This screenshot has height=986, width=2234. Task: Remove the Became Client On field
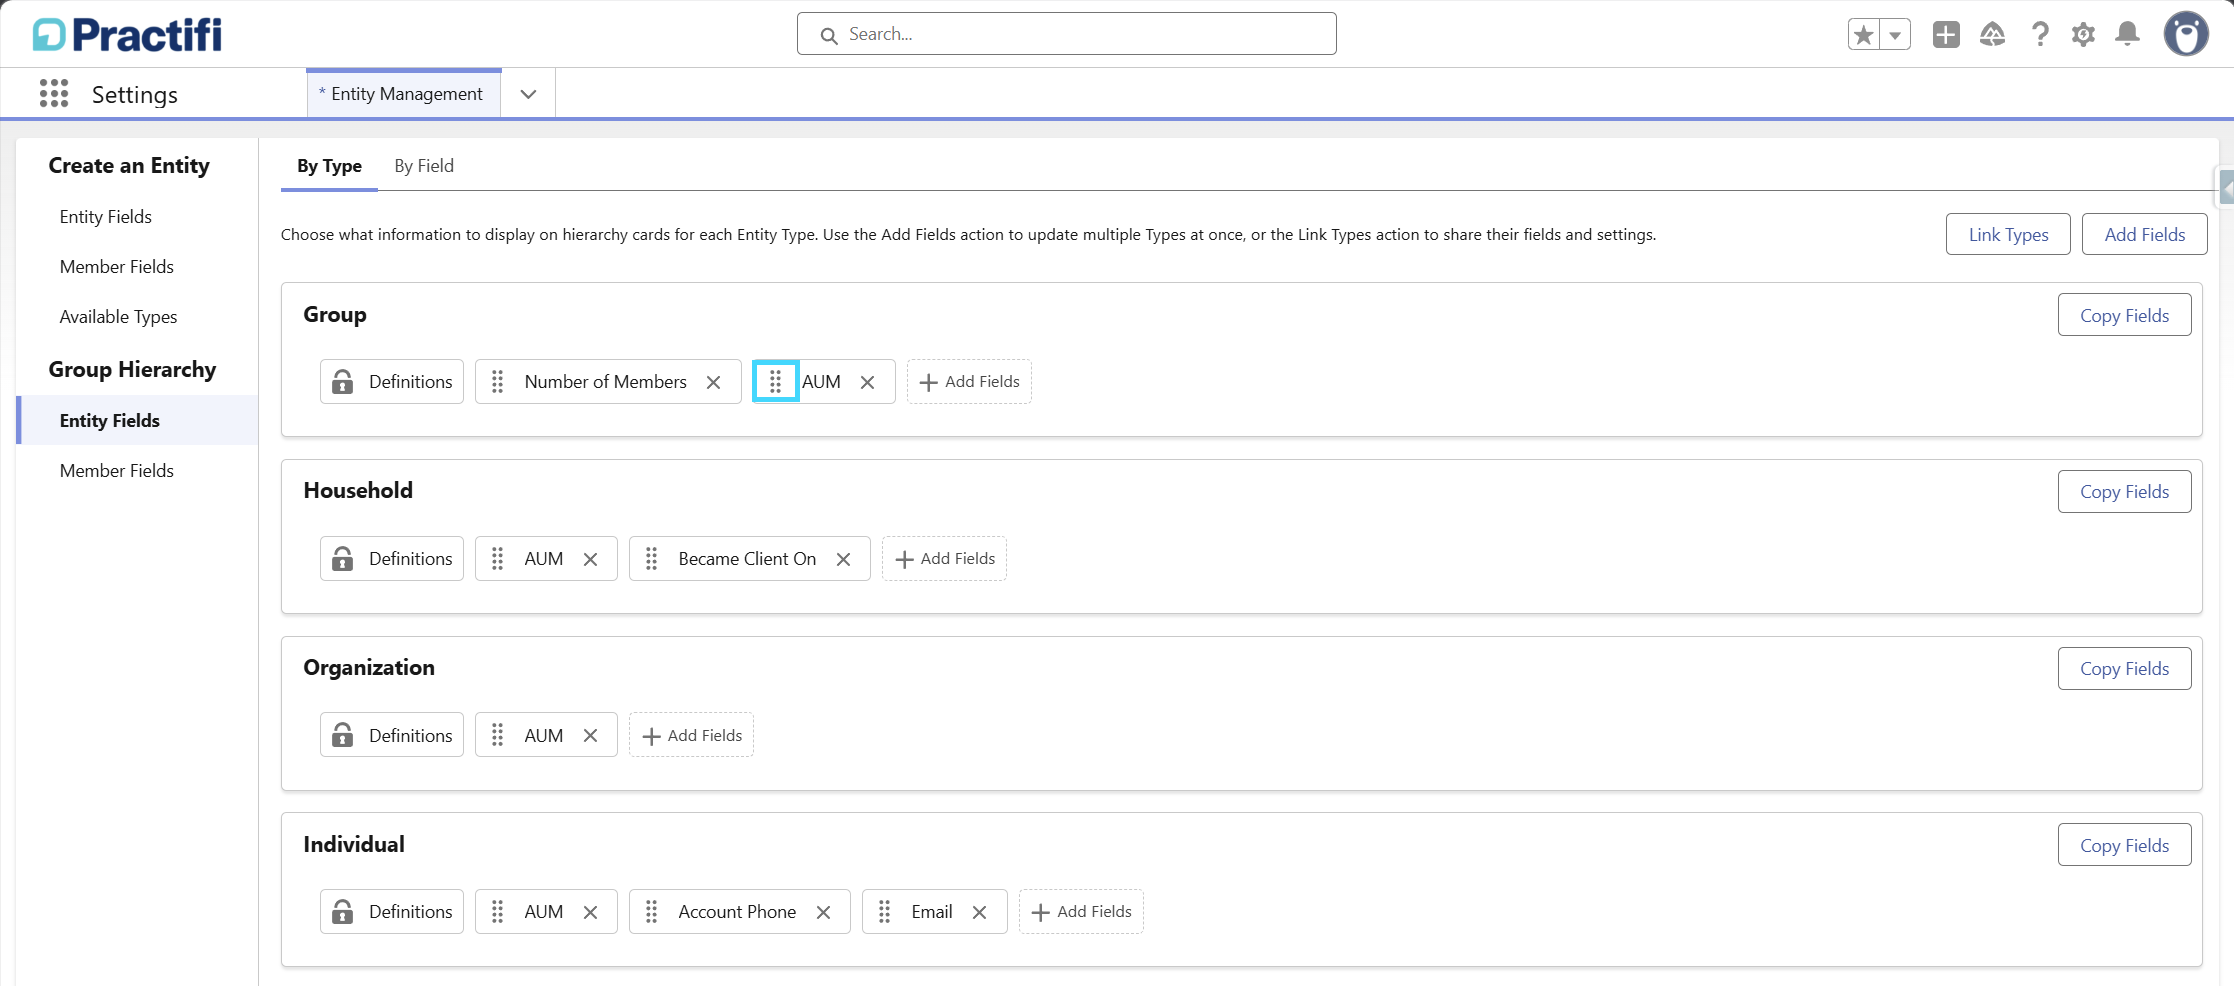coord(844,559)
